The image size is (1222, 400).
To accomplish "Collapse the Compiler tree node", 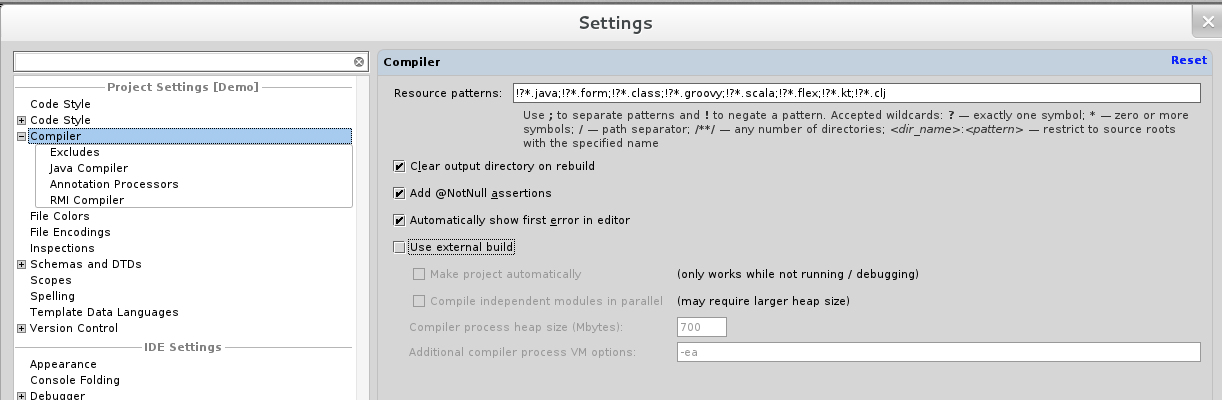I will point(21,137).
